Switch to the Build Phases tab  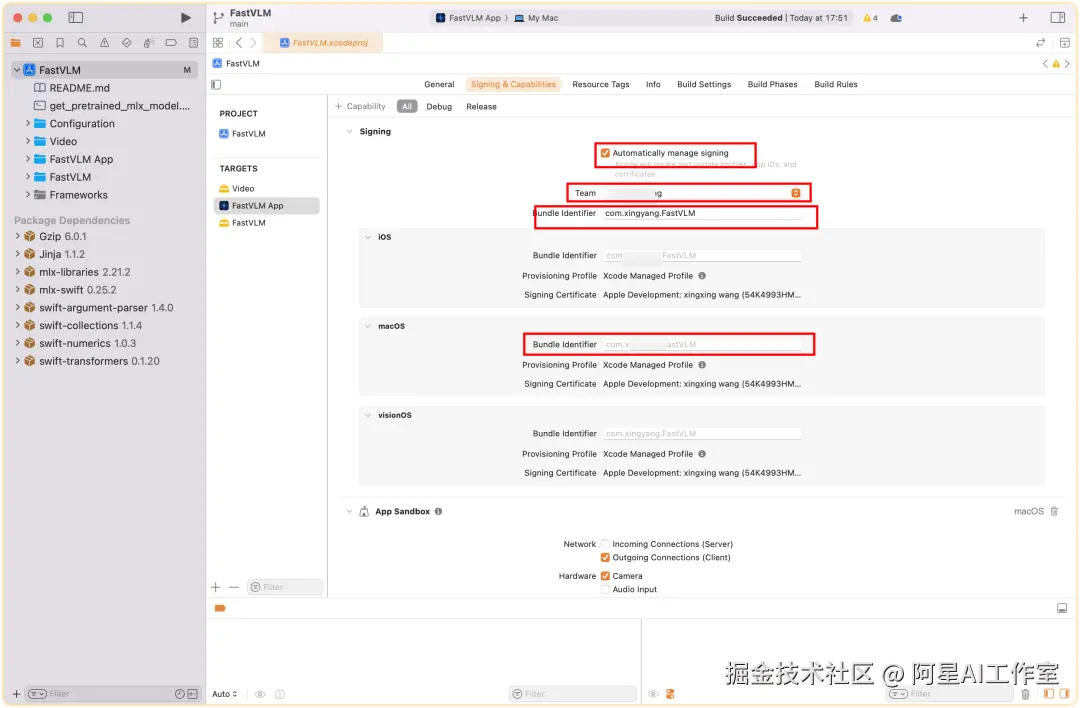point(772,84)
